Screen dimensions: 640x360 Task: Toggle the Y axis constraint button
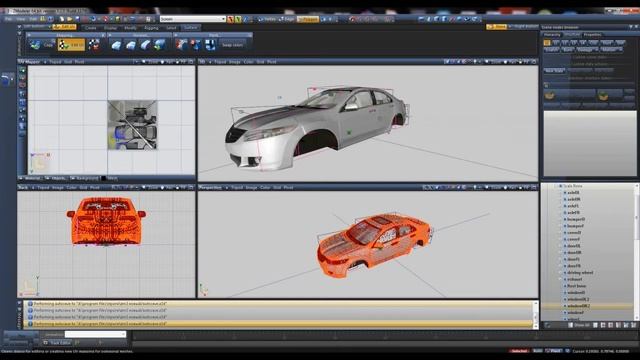pyautogui.click(x=238, y=19)
